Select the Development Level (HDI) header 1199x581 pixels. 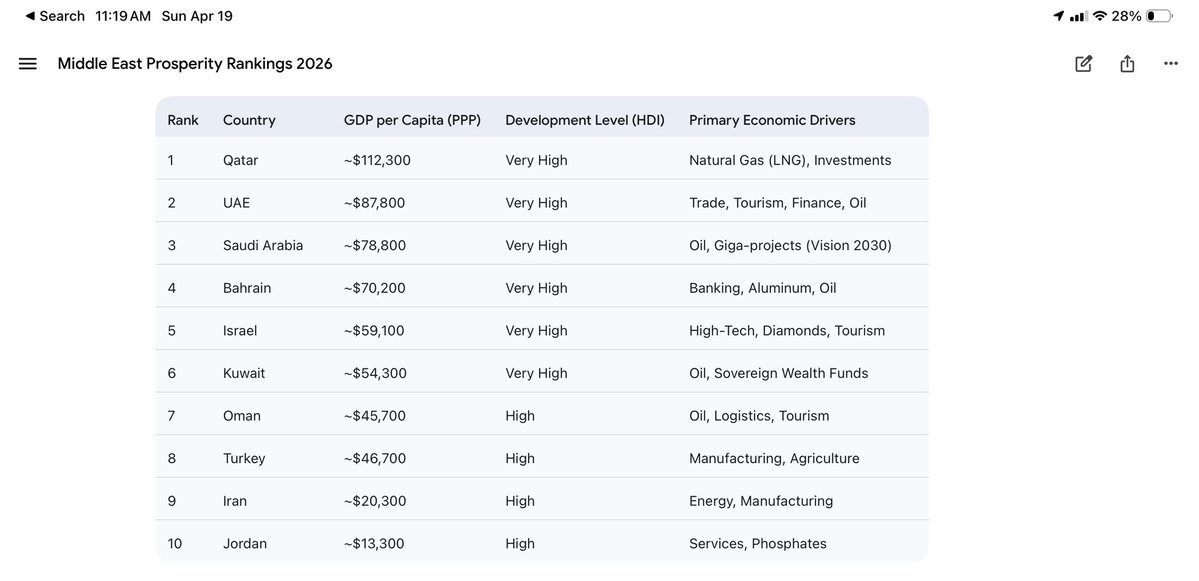(585, 120)
